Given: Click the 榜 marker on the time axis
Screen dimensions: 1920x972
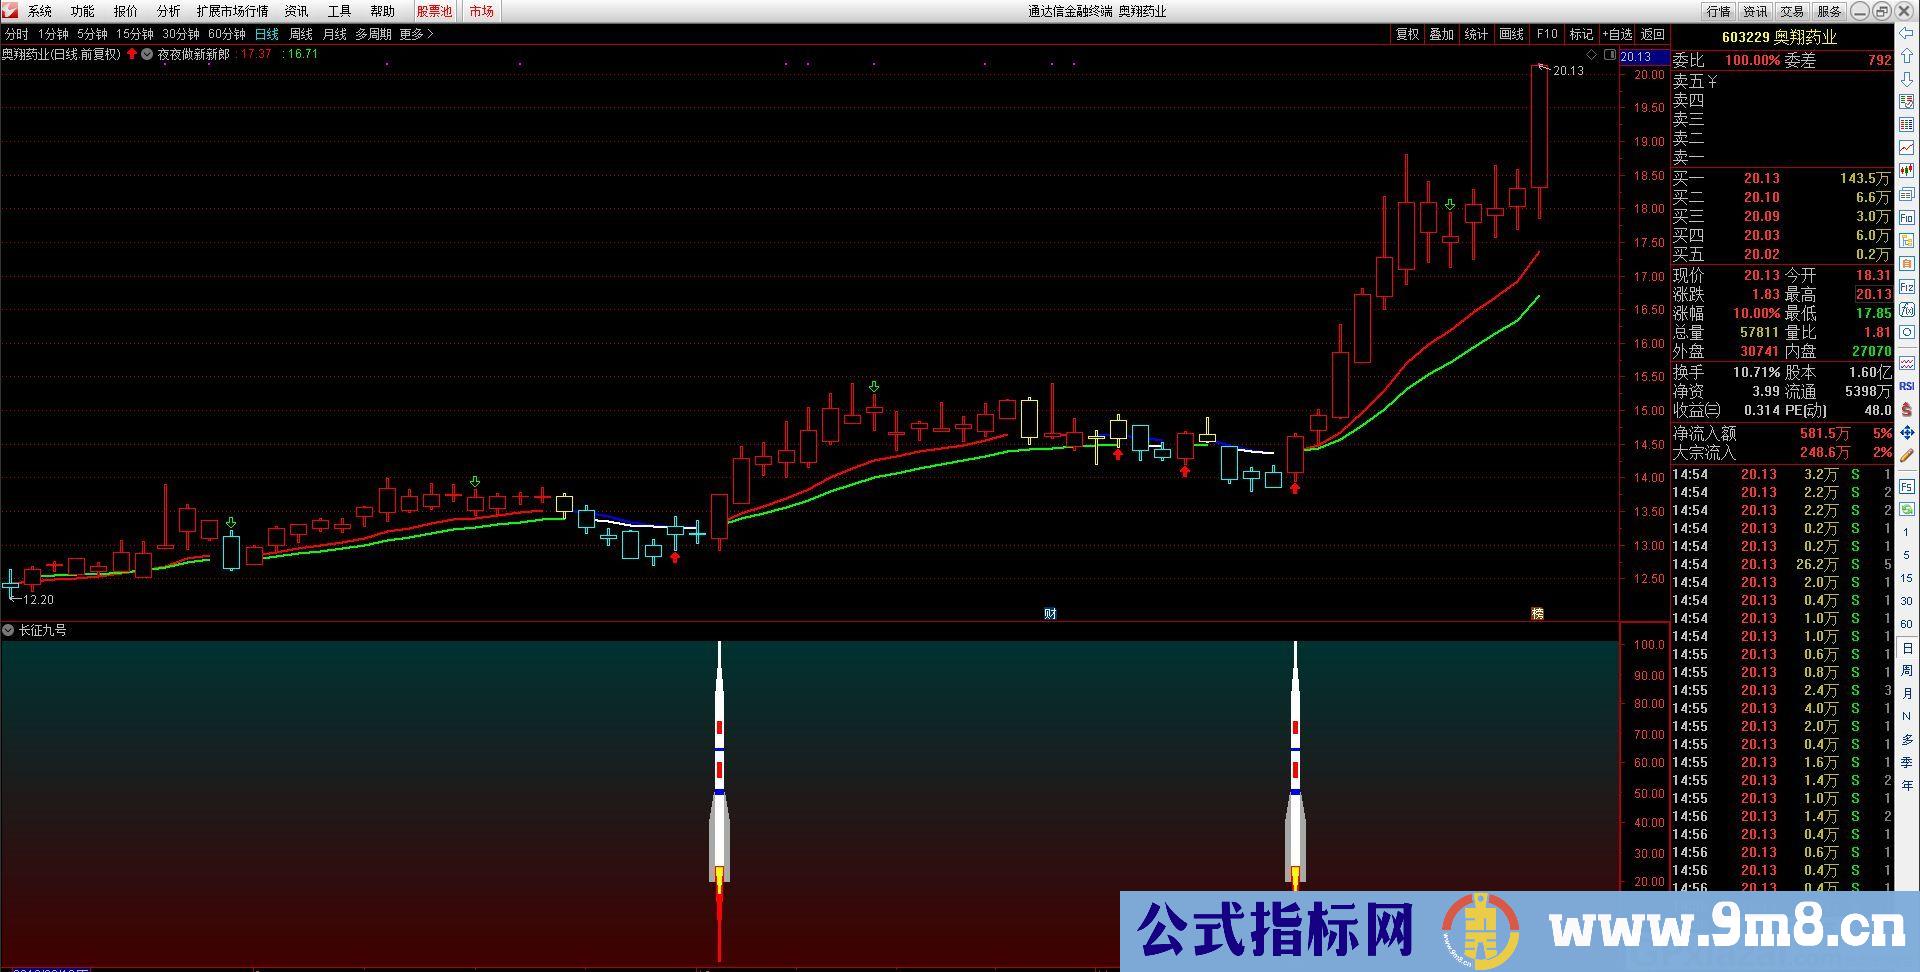Looking at the screenshot, I should pyautogui.click(x=1538, y=613).
